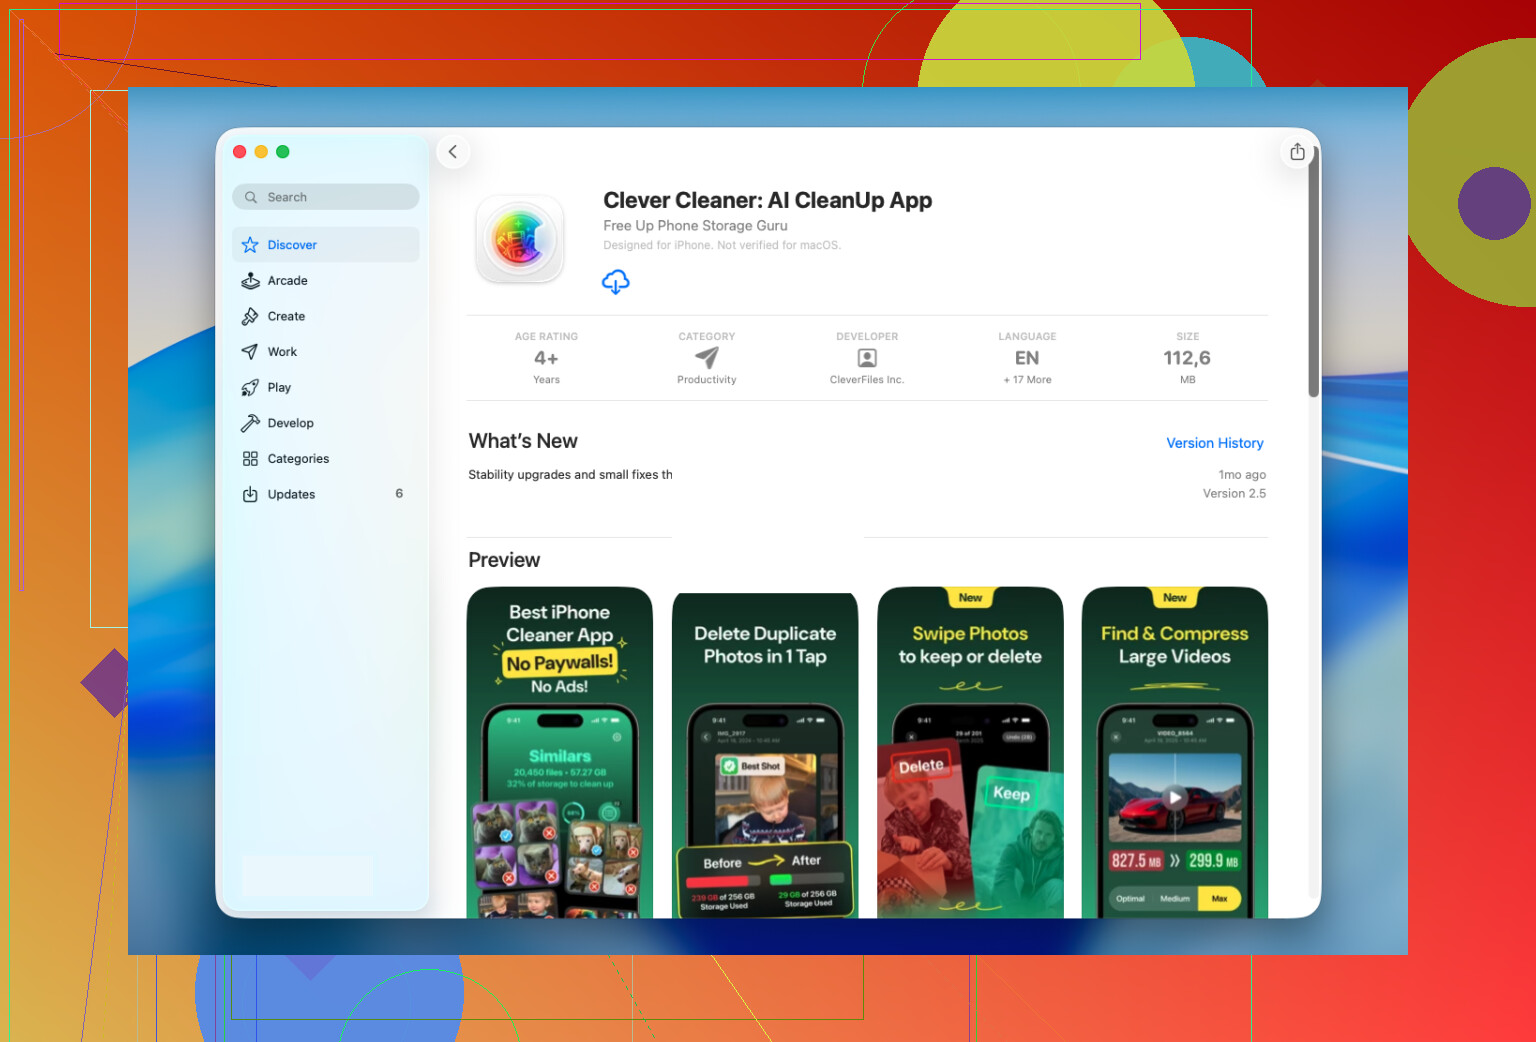Open the Updates section
This screenshot has width=1536, height=1042.
click(326, 494)
